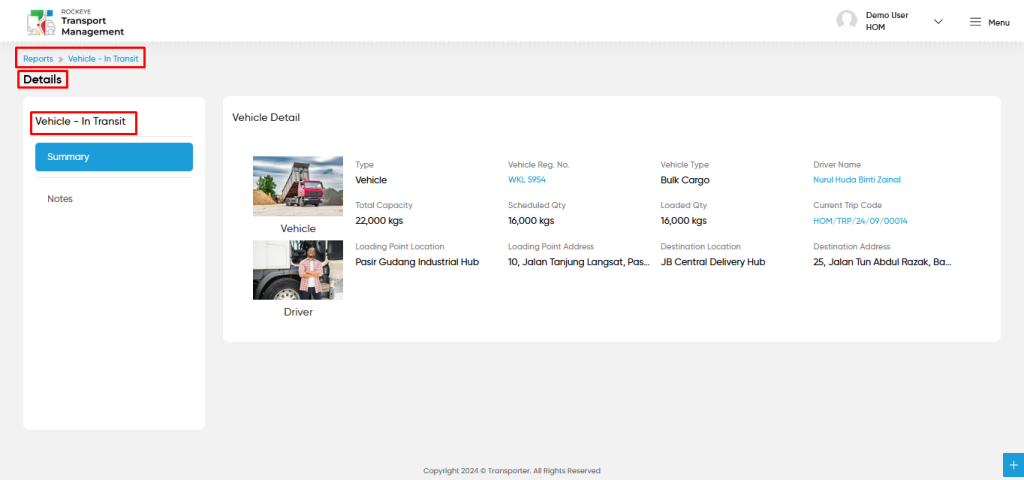
Task: Go to Reports breadcrumb link
Action: tap(38, 59)
